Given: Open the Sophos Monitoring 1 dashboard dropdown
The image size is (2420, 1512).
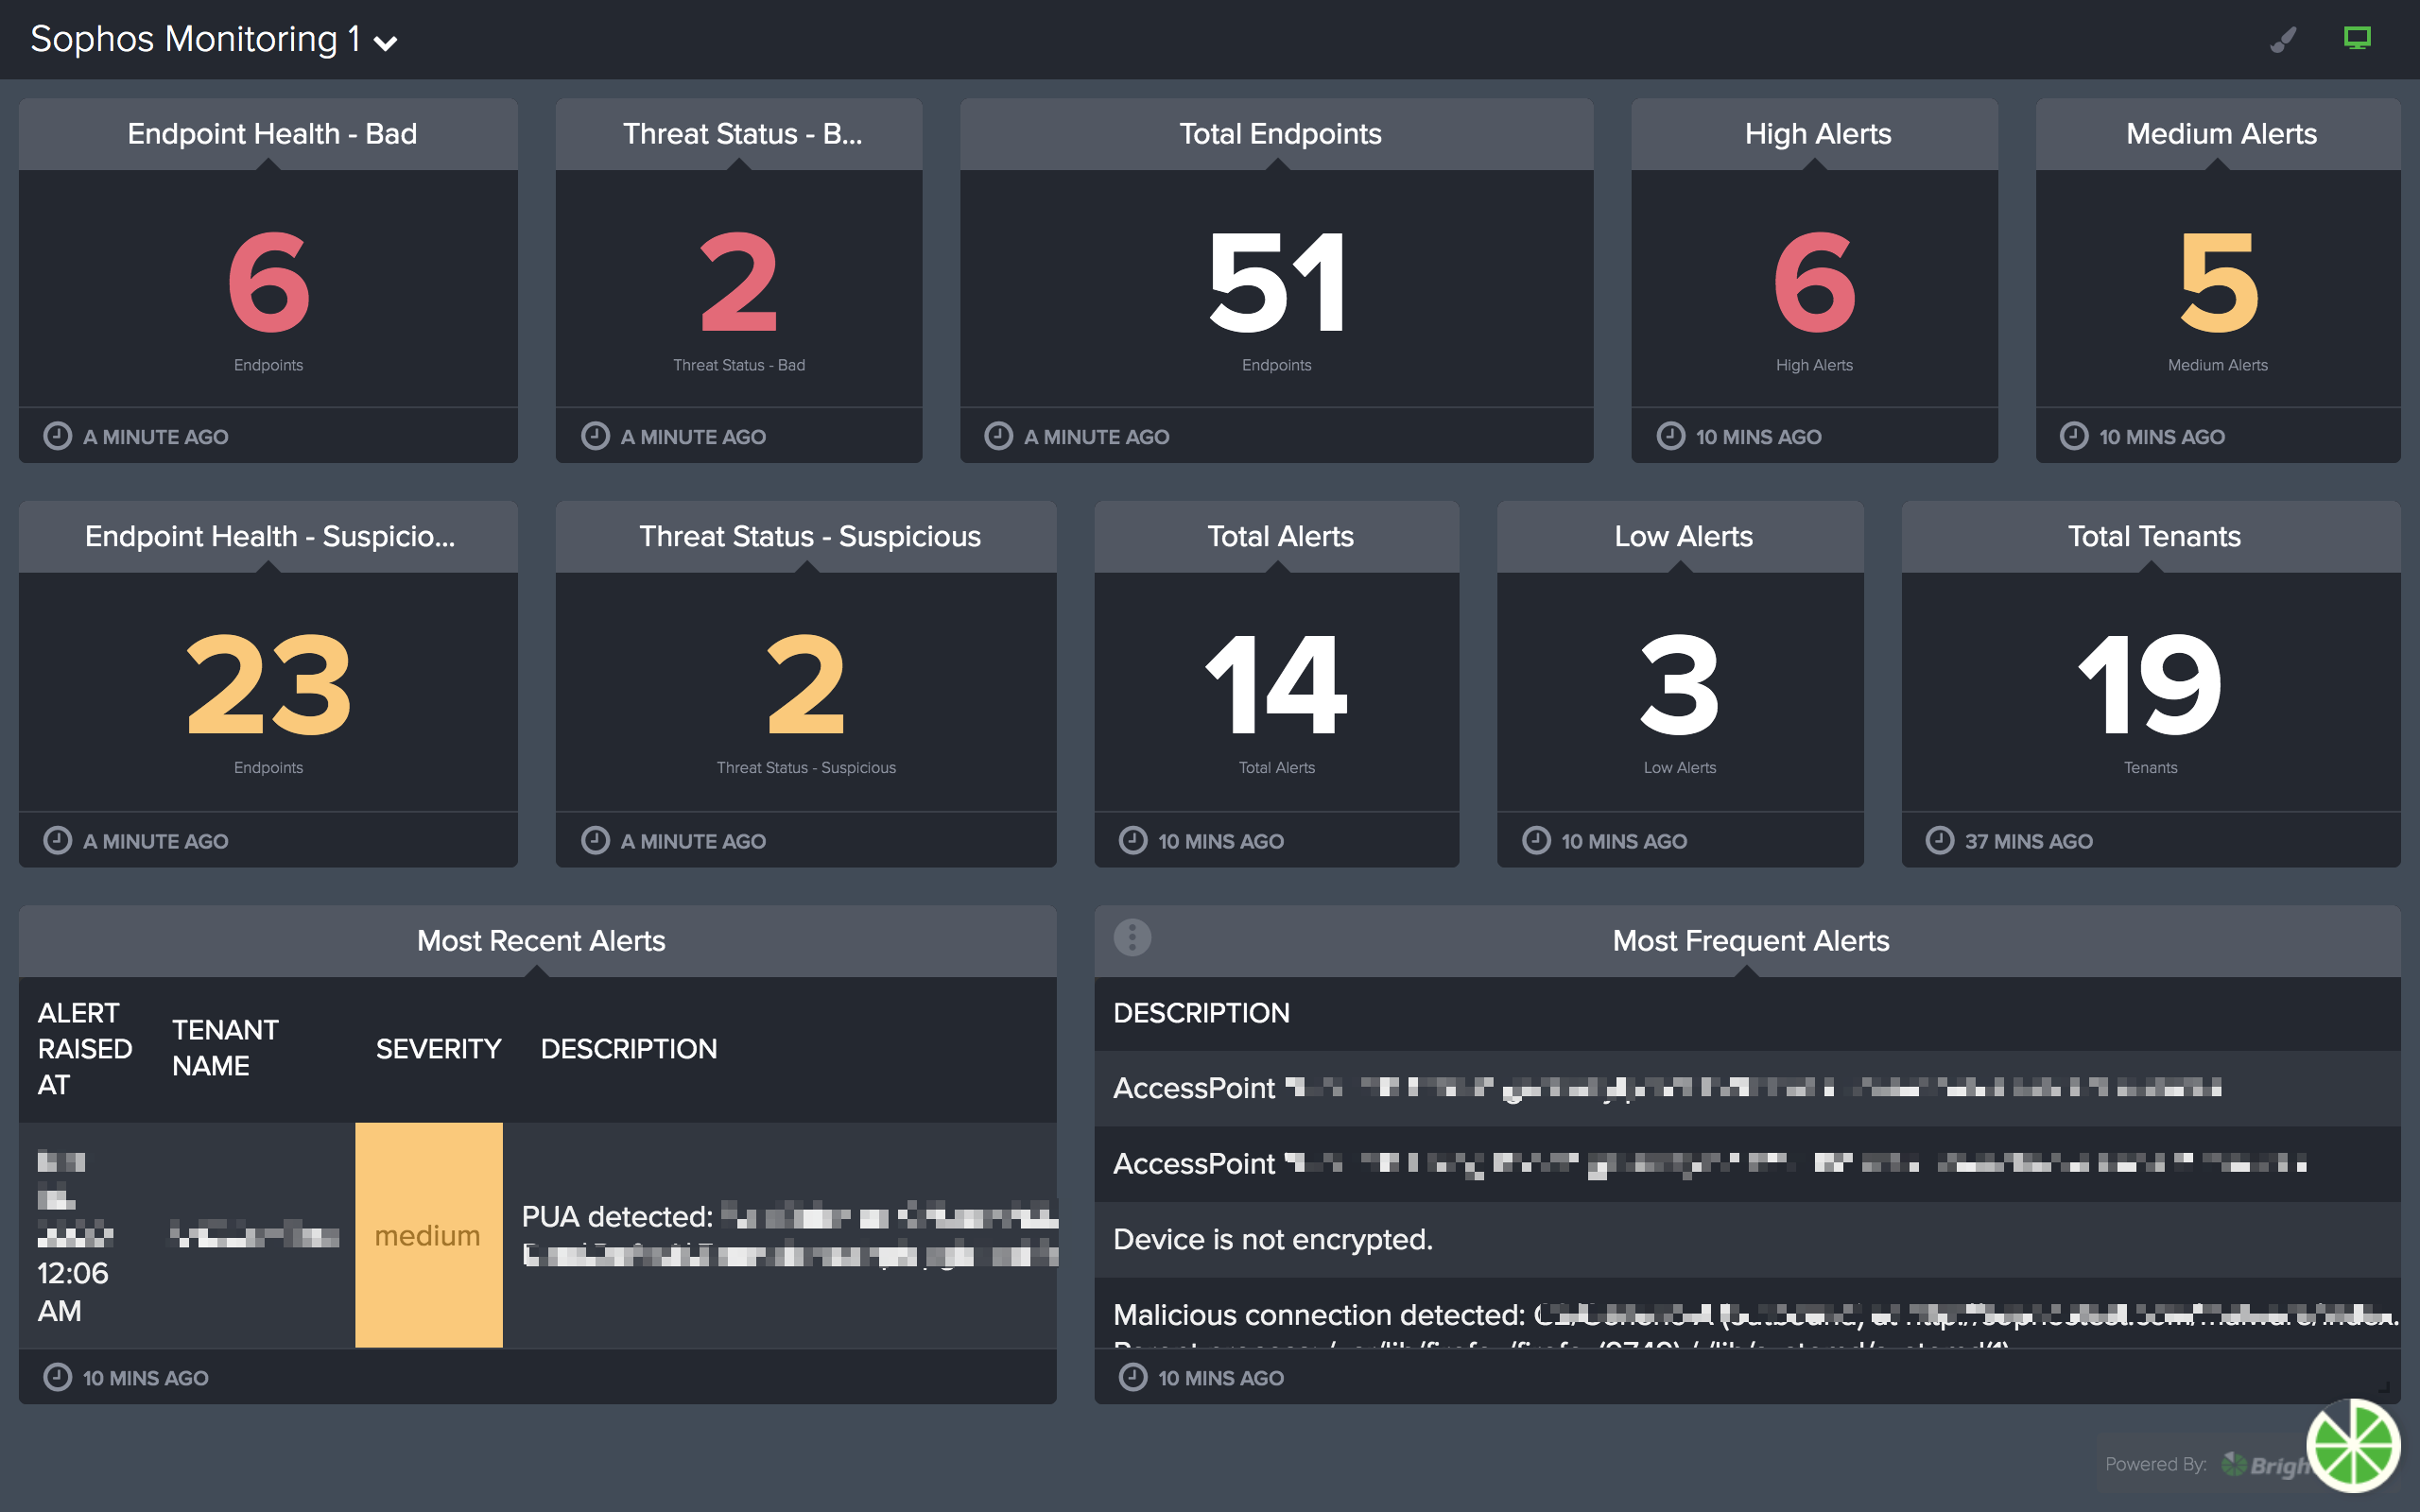Looking at the screenshot, I should 213,40.
